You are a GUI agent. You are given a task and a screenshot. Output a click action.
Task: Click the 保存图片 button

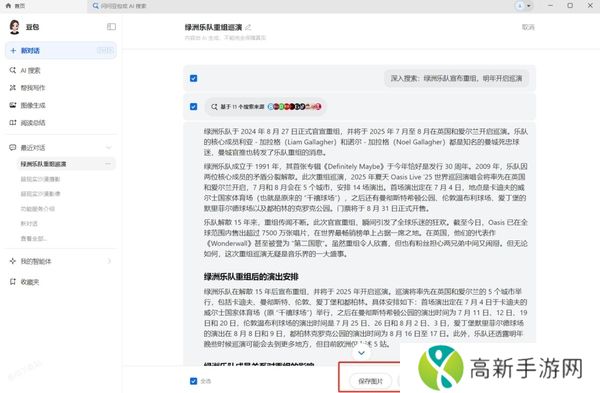coord(370,381)
